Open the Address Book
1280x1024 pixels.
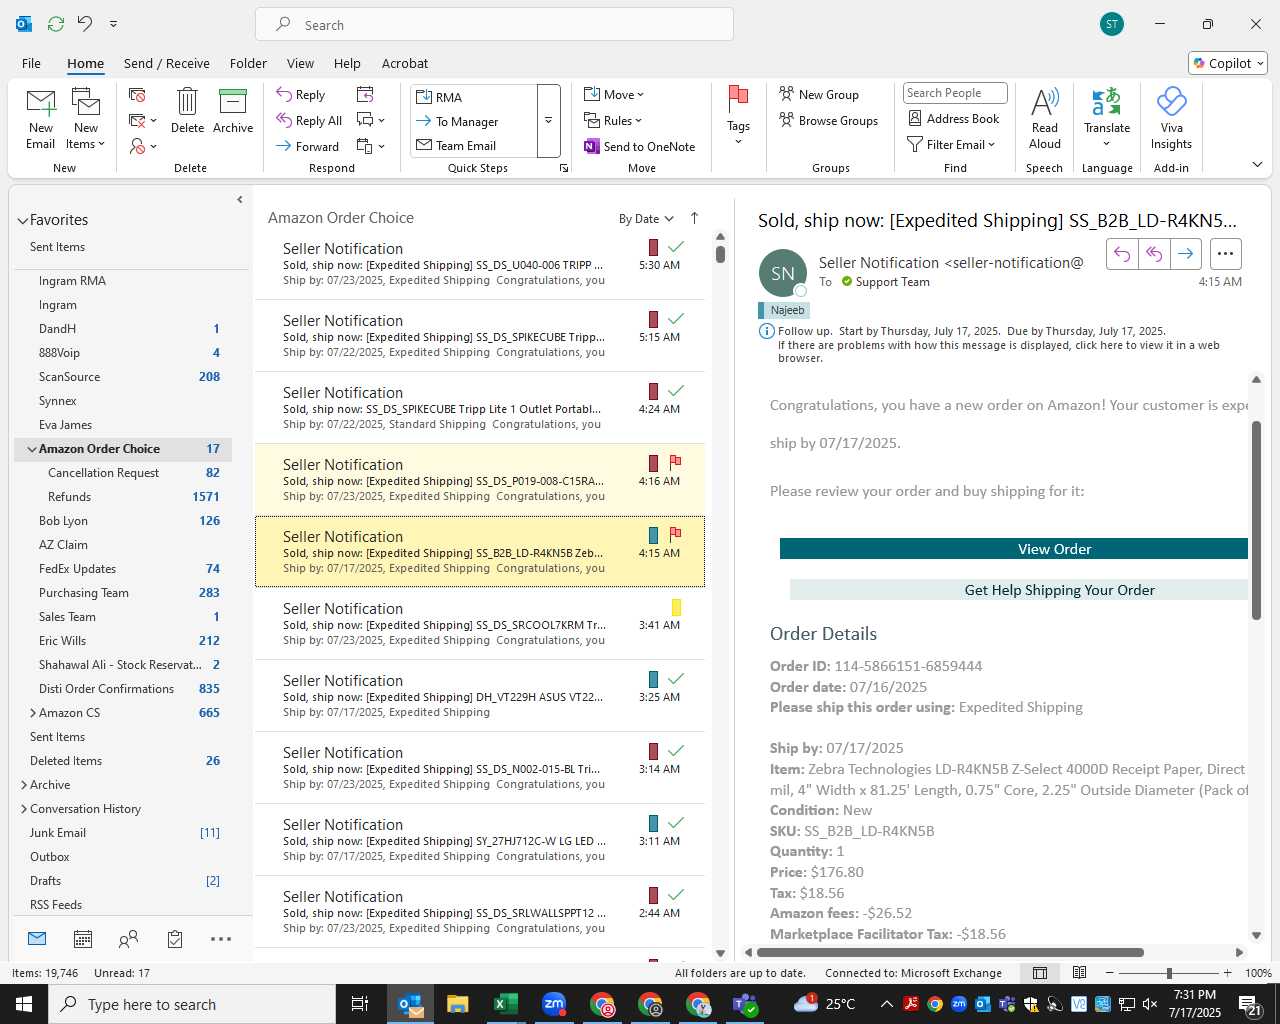(x=953, y=118)
